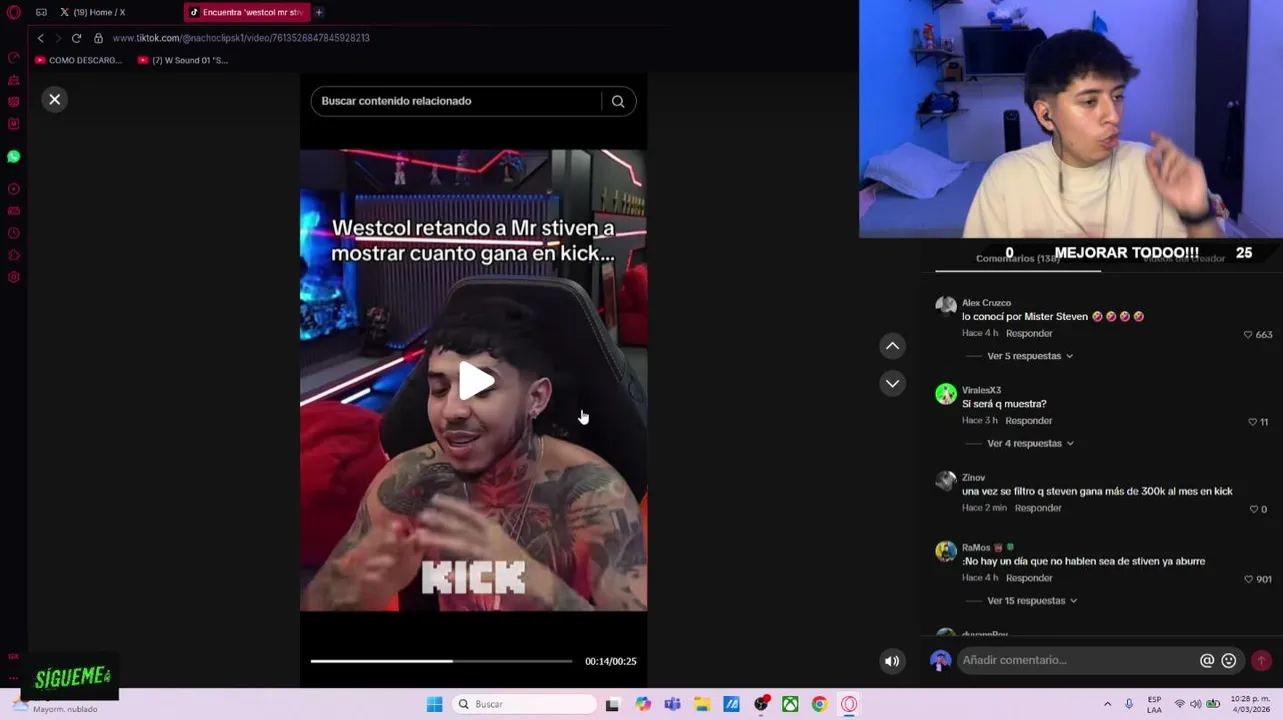This screenshot has height=720, width=1283.
Task: Reply to RaMos's comment via Responder
Action: click(1029, 578)
